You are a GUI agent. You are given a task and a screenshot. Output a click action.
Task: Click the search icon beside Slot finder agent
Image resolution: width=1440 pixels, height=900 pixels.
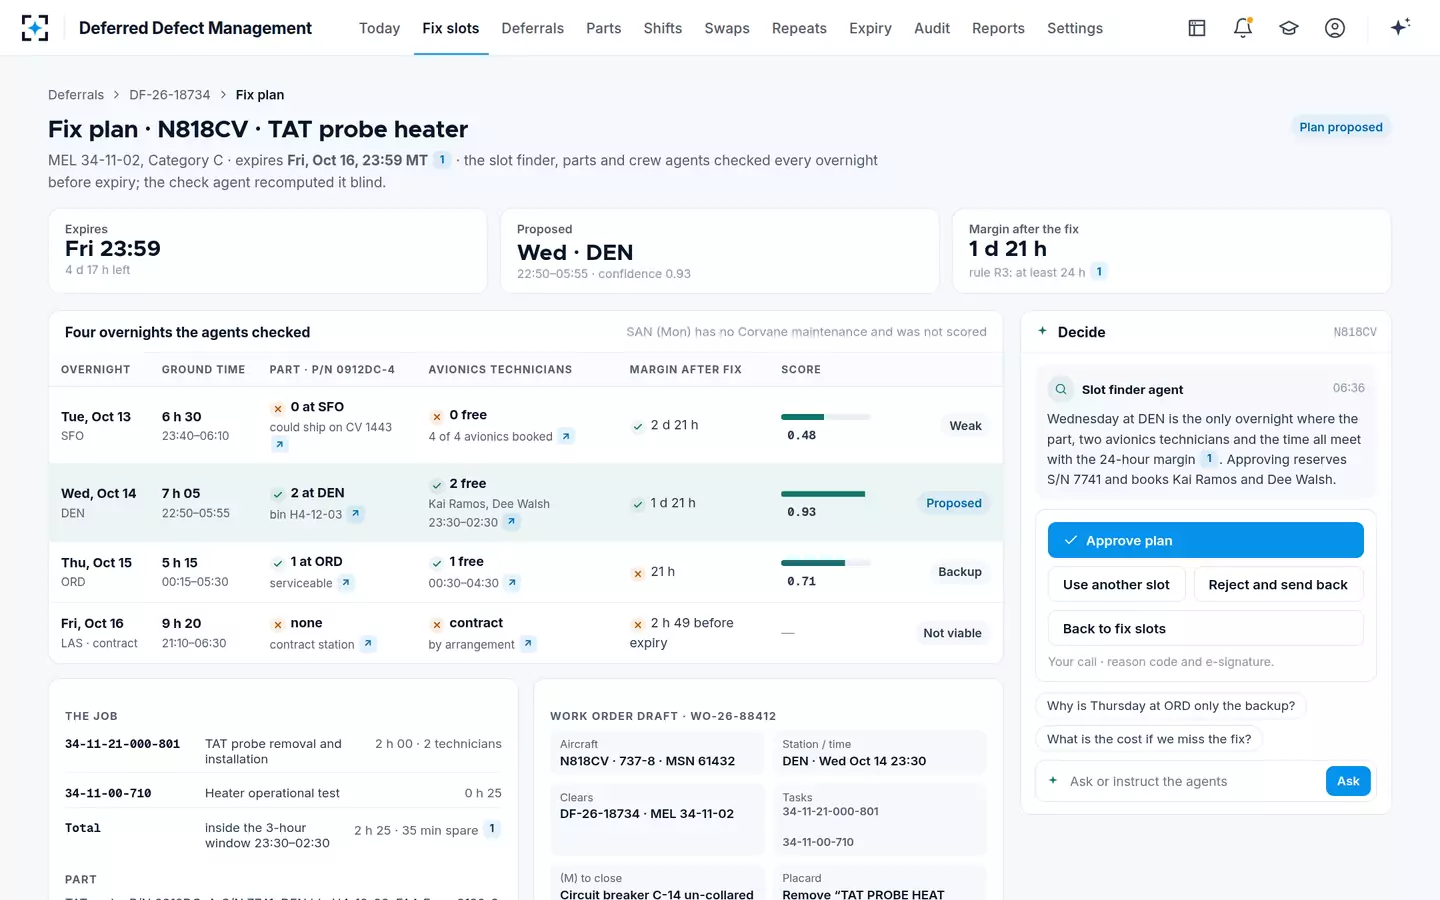point(1060,389)
